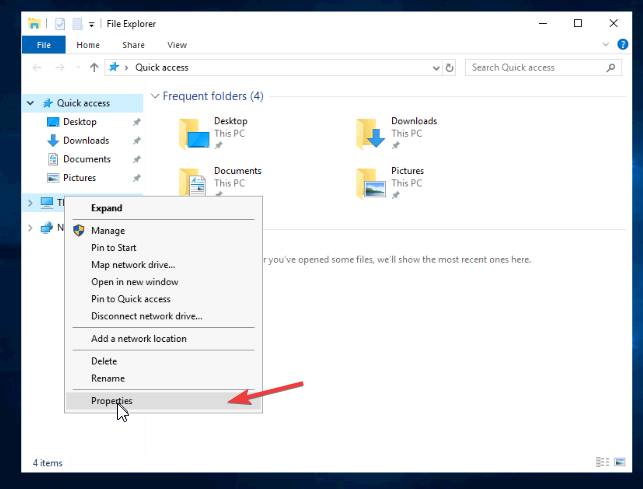The image size is (643, 489).
Task: Select the Documents folder icon in Frequent folders
Action: point(193,182)
